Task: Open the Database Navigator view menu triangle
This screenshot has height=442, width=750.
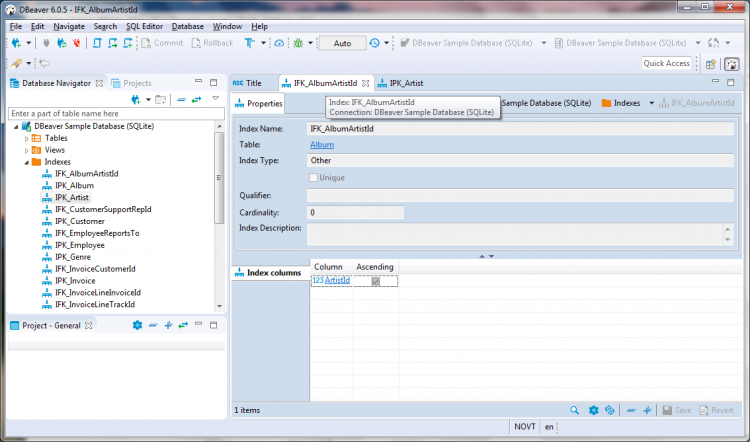Action: (x=216, y=99)
